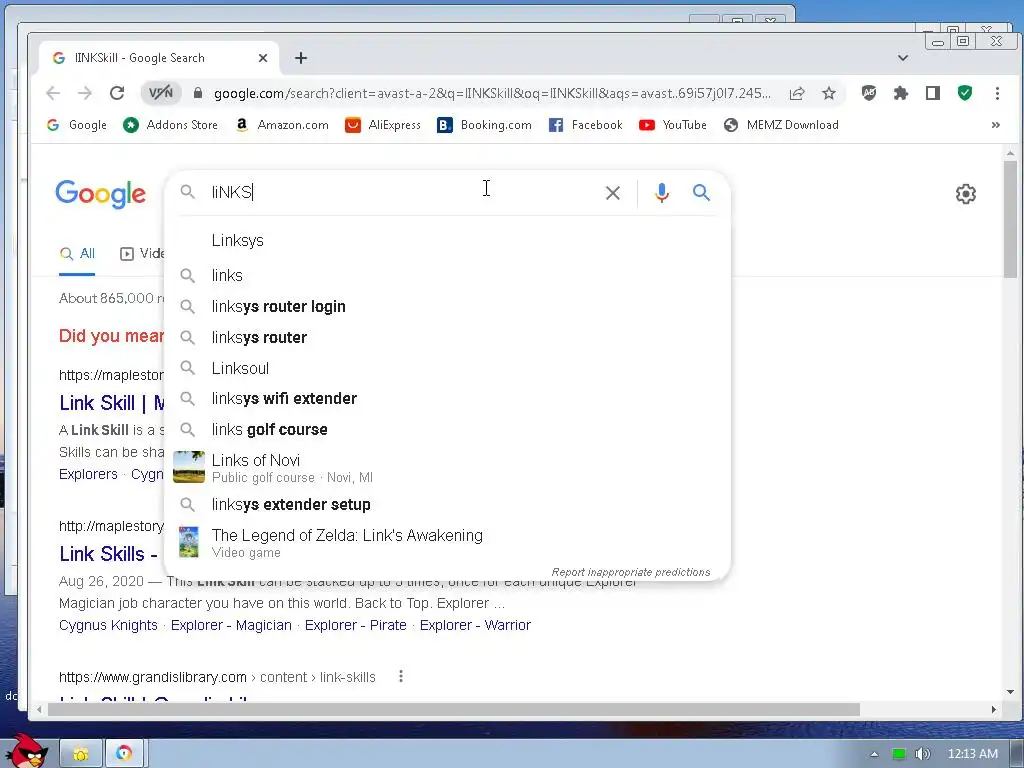Click the green Avast shield icon

[x=965, y=93]
